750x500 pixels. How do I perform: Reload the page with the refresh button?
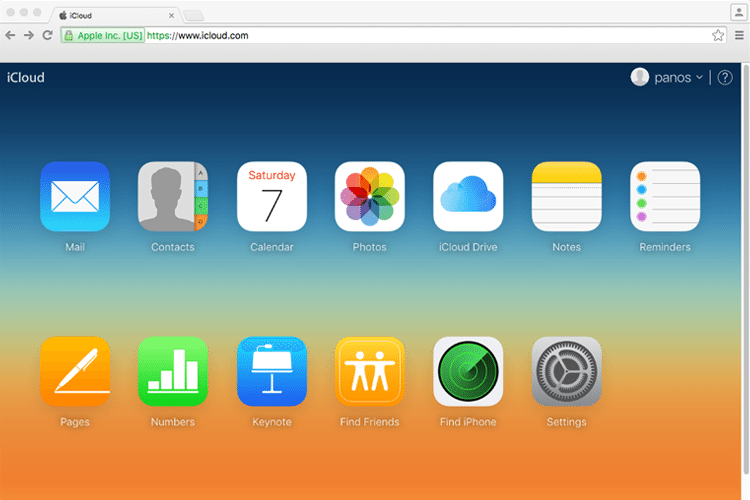pyautogui.click(x=47, y=35)
